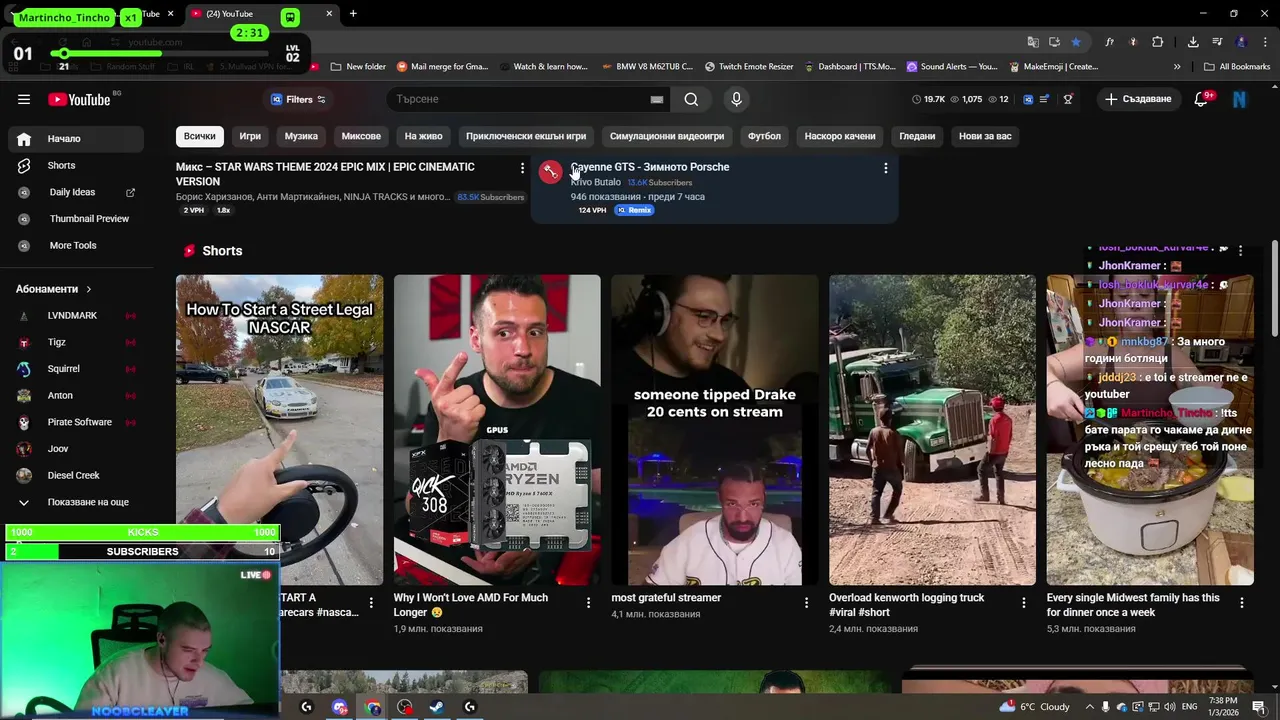Image resolution: width=1280 pixels, height=720 pixels.
Task: Open the Joov subscription channel
Action: tap(76, 449)
